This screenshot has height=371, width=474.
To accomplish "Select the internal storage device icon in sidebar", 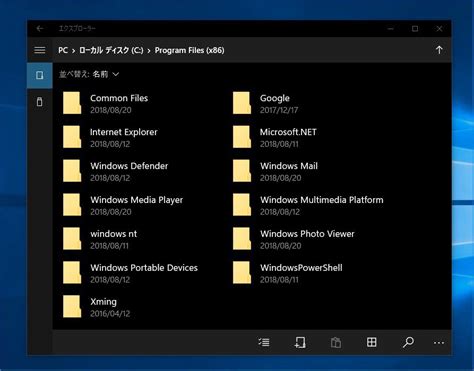I will (x=40, y=75).
